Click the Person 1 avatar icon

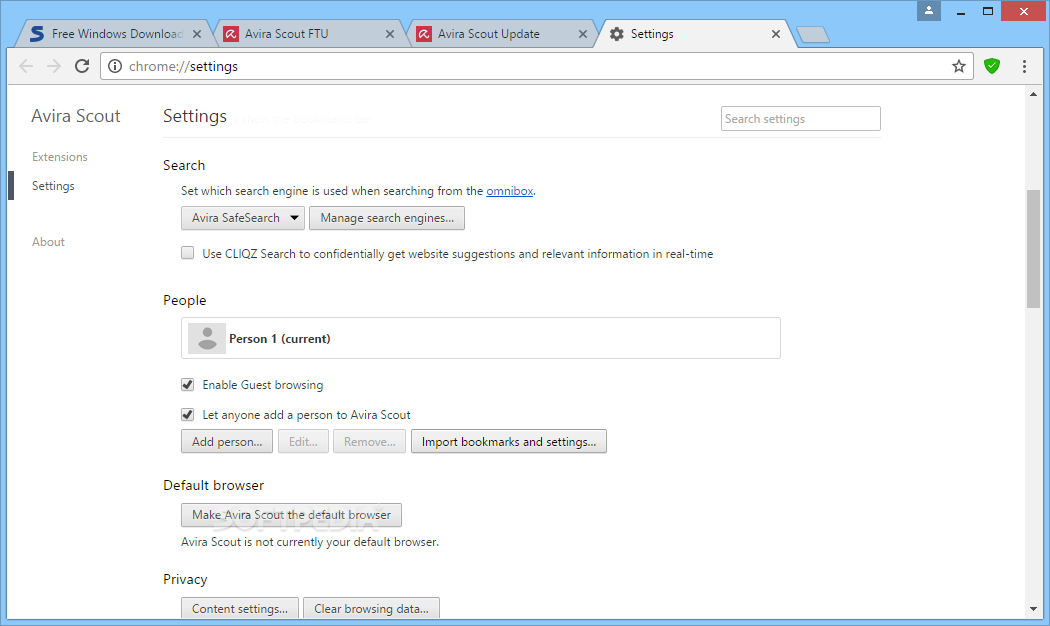click(x=207, y=339)
